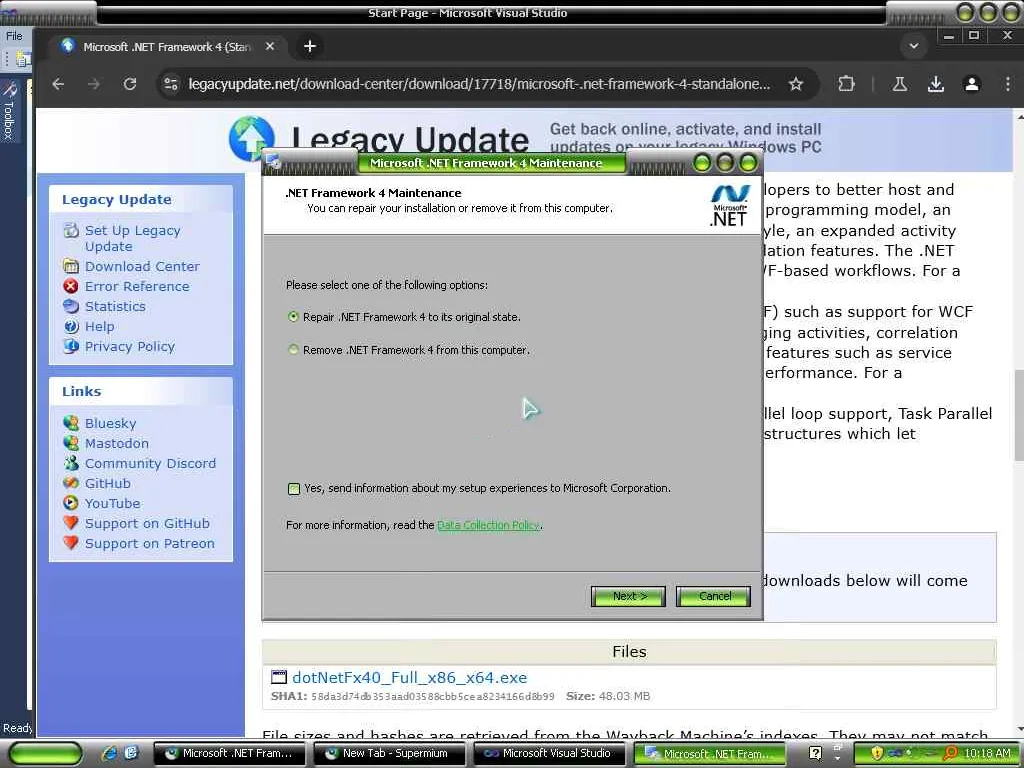The height and width of the screenshot is (768, 1024).
Task: Open the Data Collection Policy link
Action: [488, 525]
